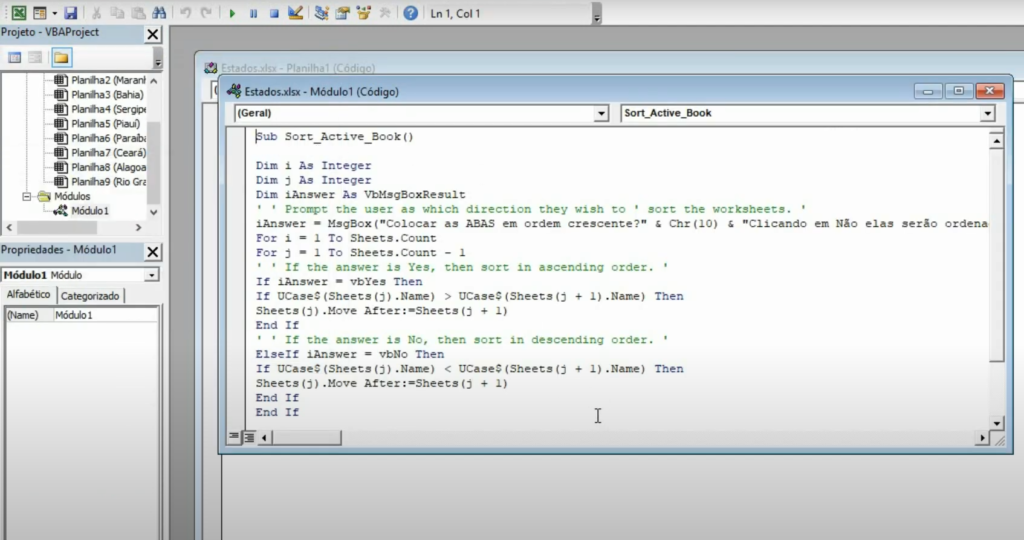
Task: Close the Propriedades - Módulo1 panel
Action: pos(153,251)
